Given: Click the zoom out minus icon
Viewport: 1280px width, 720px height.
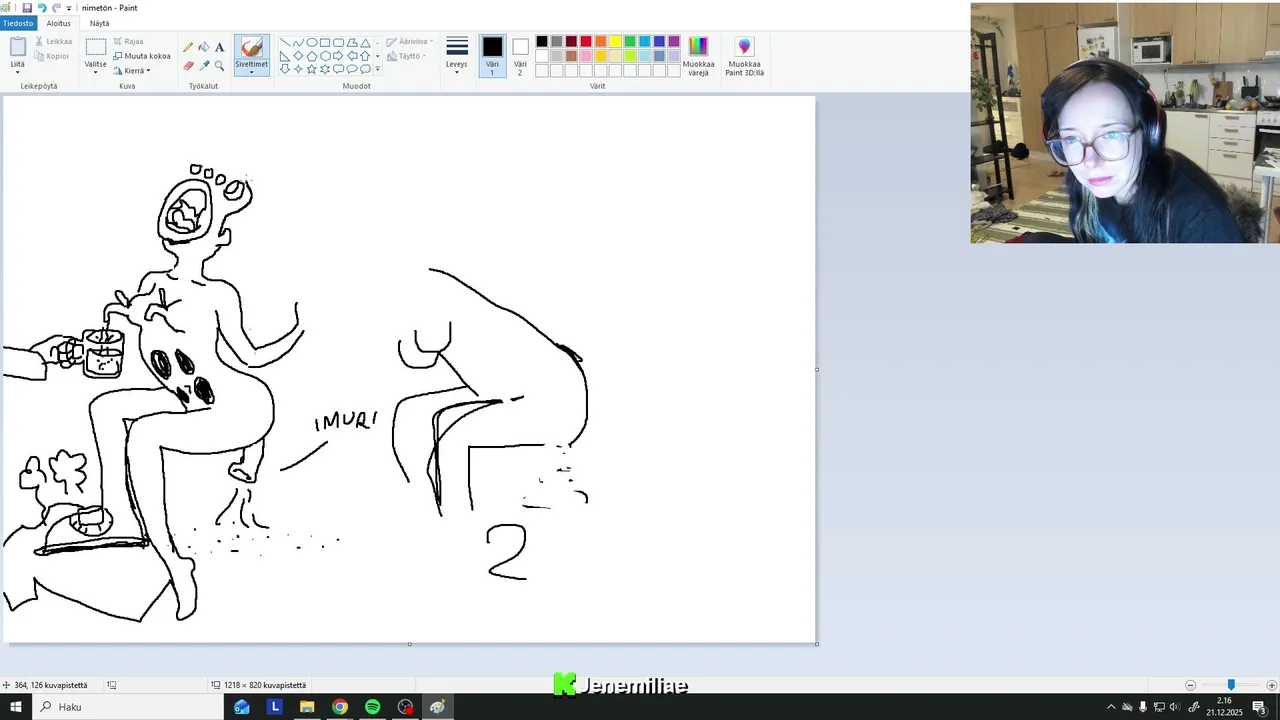Looking at the screenshot, I should click(1190, 685).
